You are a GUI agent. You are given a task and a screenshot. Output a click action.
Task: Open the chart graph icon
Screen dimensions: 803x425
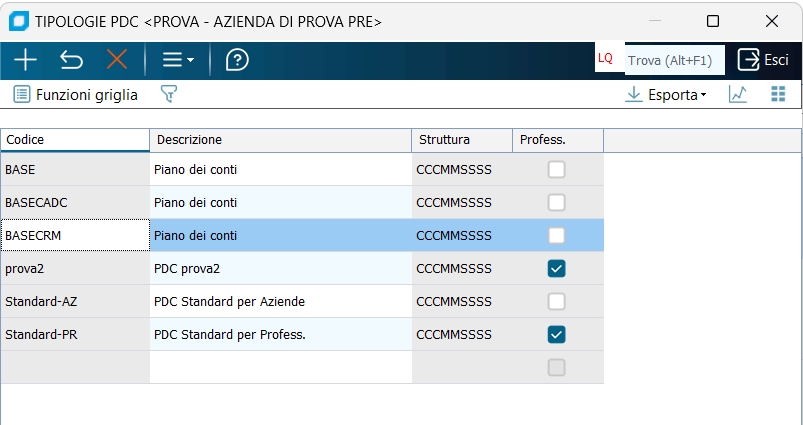pyautogui.click(x=738, y=94)
